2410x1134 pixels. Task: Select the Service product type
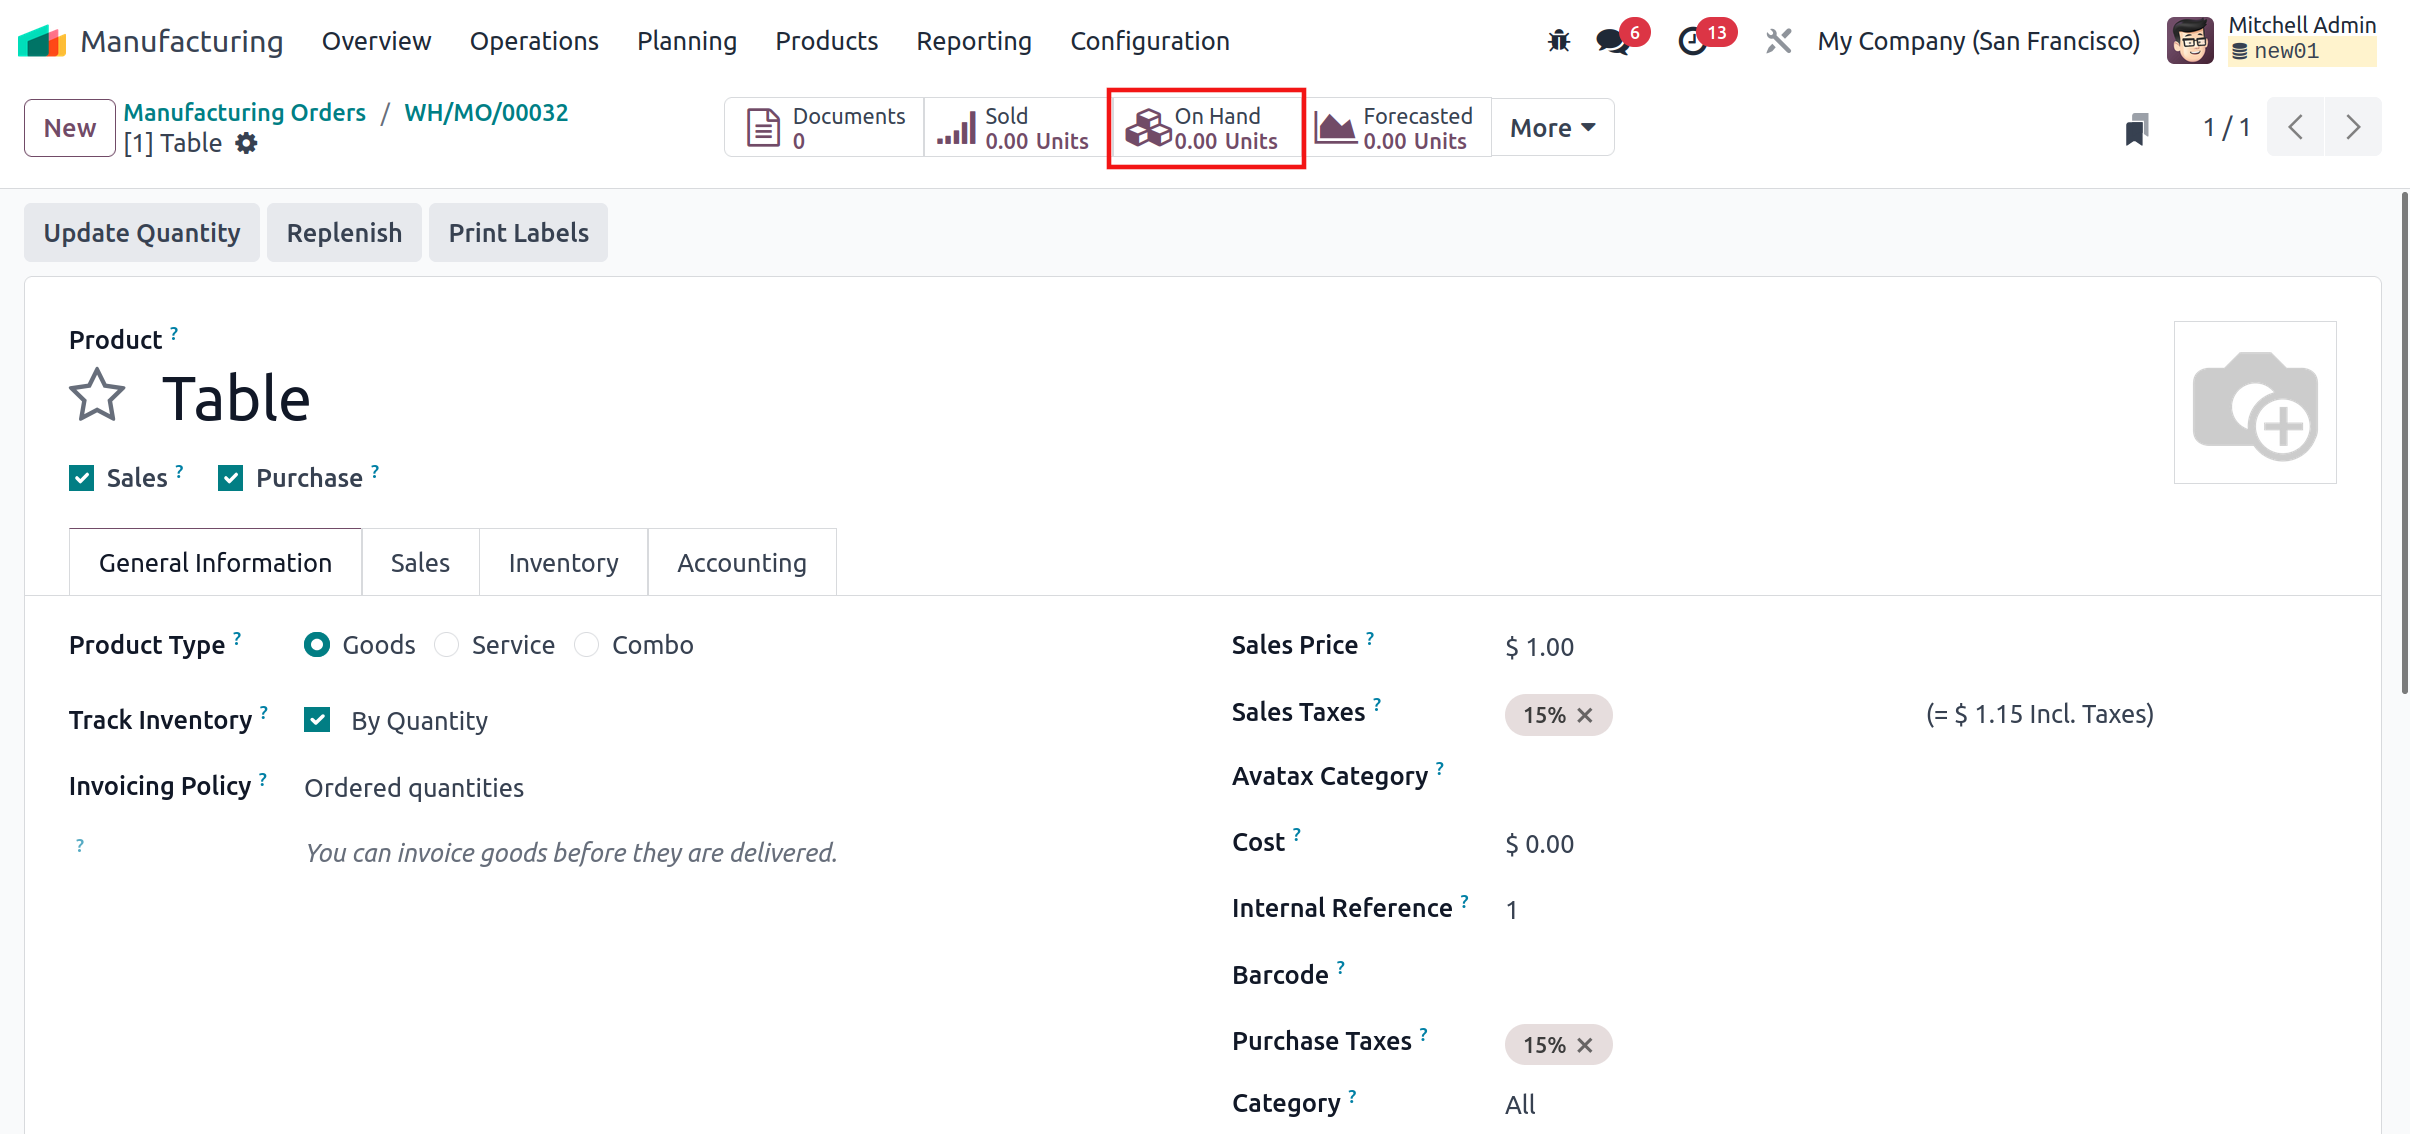[447, 645]
